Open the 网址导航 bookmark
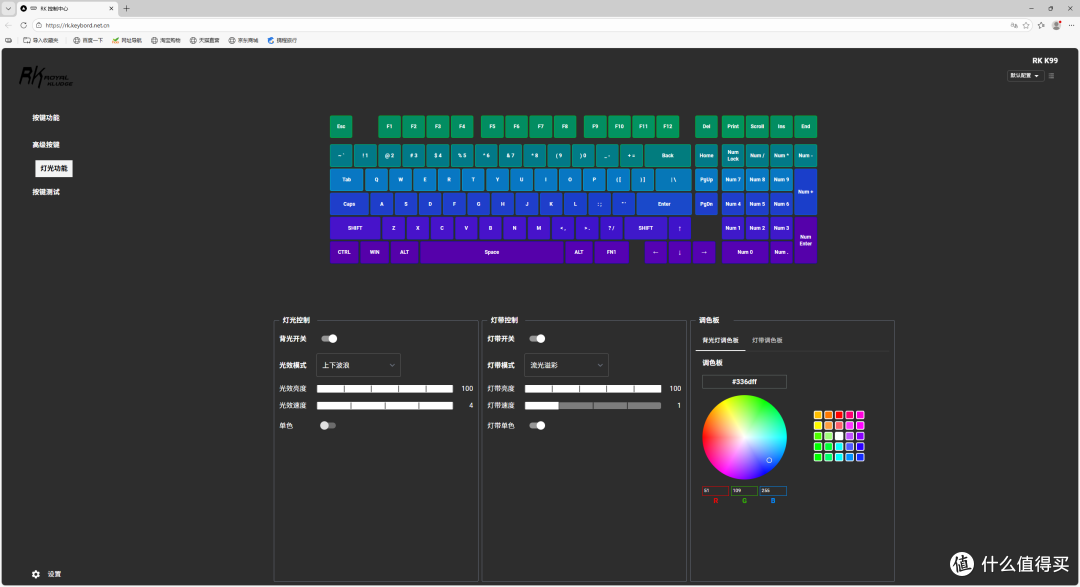This screenshot has width=1080, height=587. [126, 41]
